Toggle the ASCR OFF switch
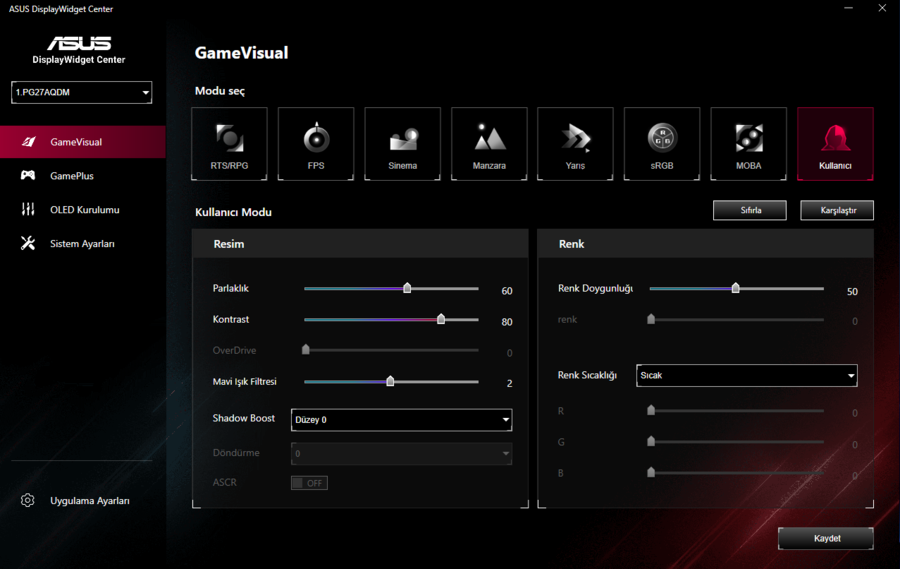The image size is (900, 569). (x=309, y=483)
